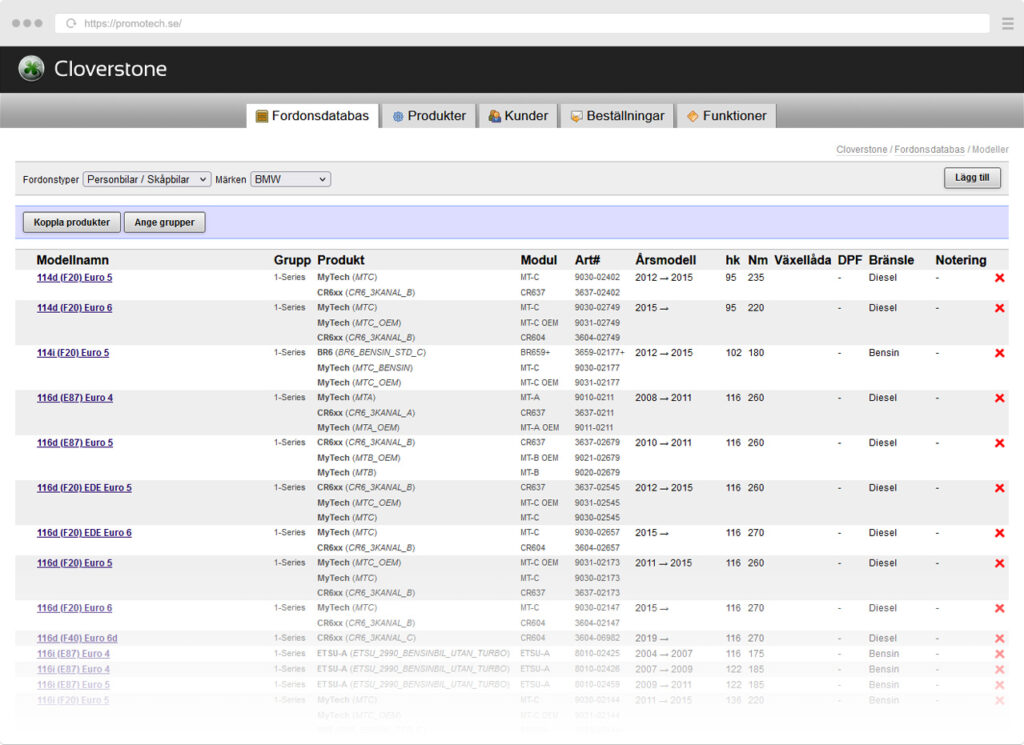
Task: Open the 116d (F20) Euro 5 model link
Action: pyautogui.click(x=74, y=563)
